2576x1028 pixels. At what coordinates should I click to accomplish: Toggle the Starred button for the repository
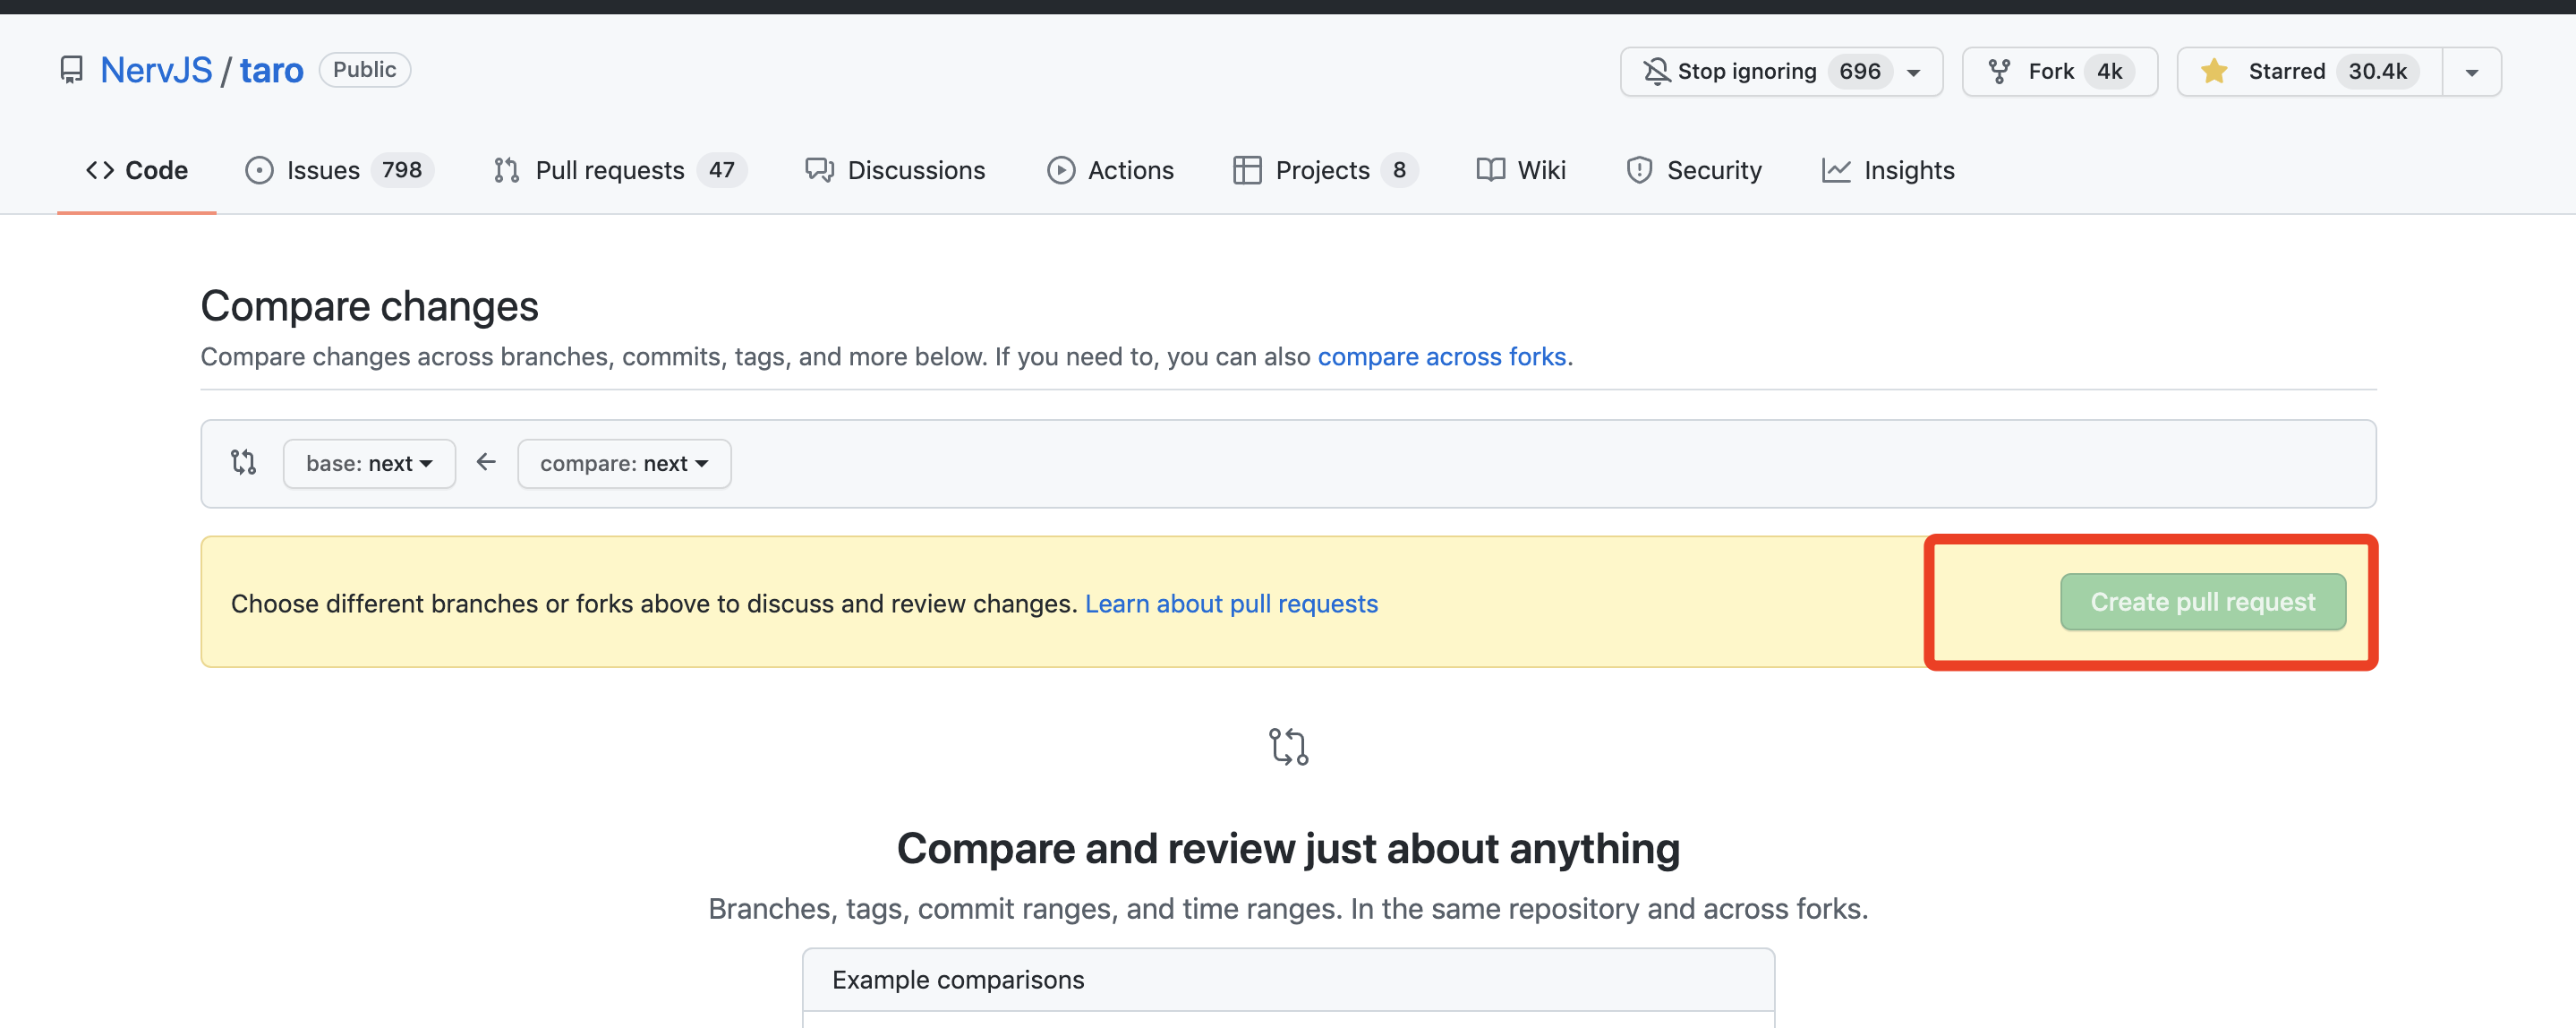(2309, 72)
